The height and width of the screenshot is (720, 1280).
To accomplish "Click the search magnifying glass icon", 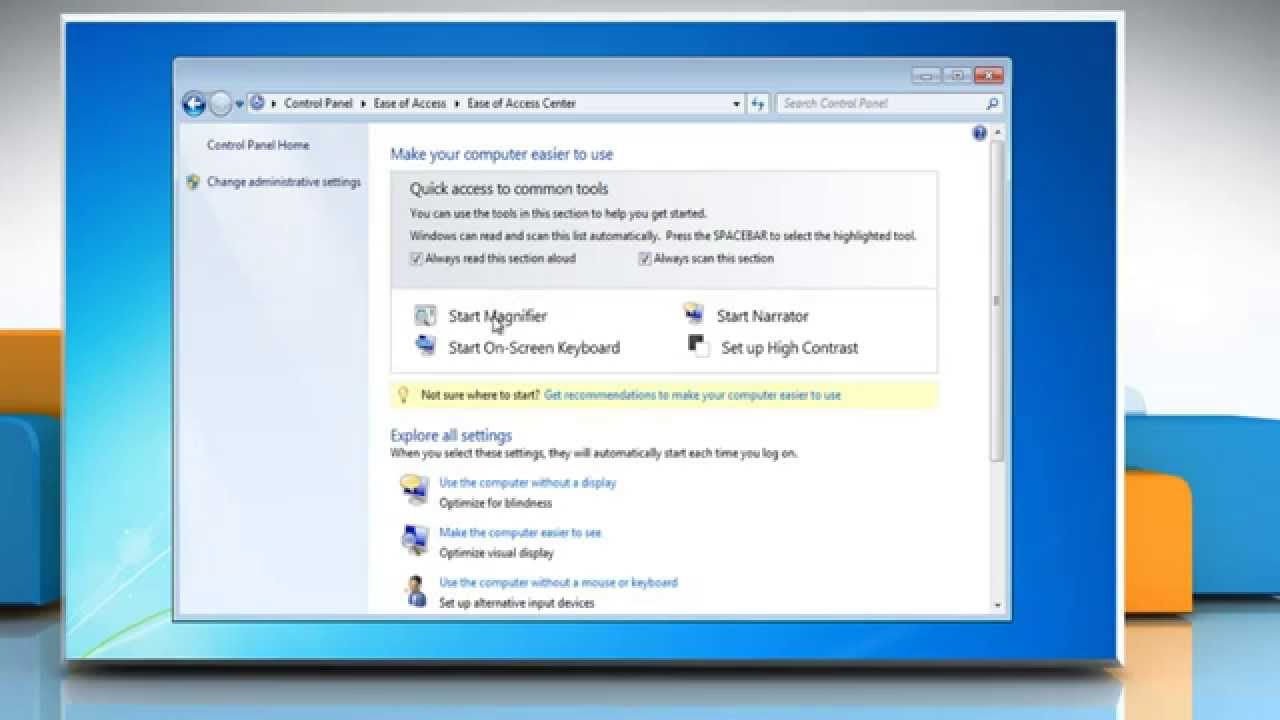I will [992, 103].
